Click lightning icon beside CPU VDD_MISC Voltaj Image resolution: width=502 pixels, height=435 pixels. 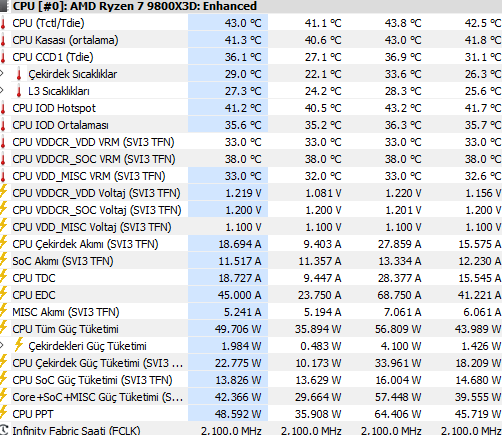pos(3,226)
